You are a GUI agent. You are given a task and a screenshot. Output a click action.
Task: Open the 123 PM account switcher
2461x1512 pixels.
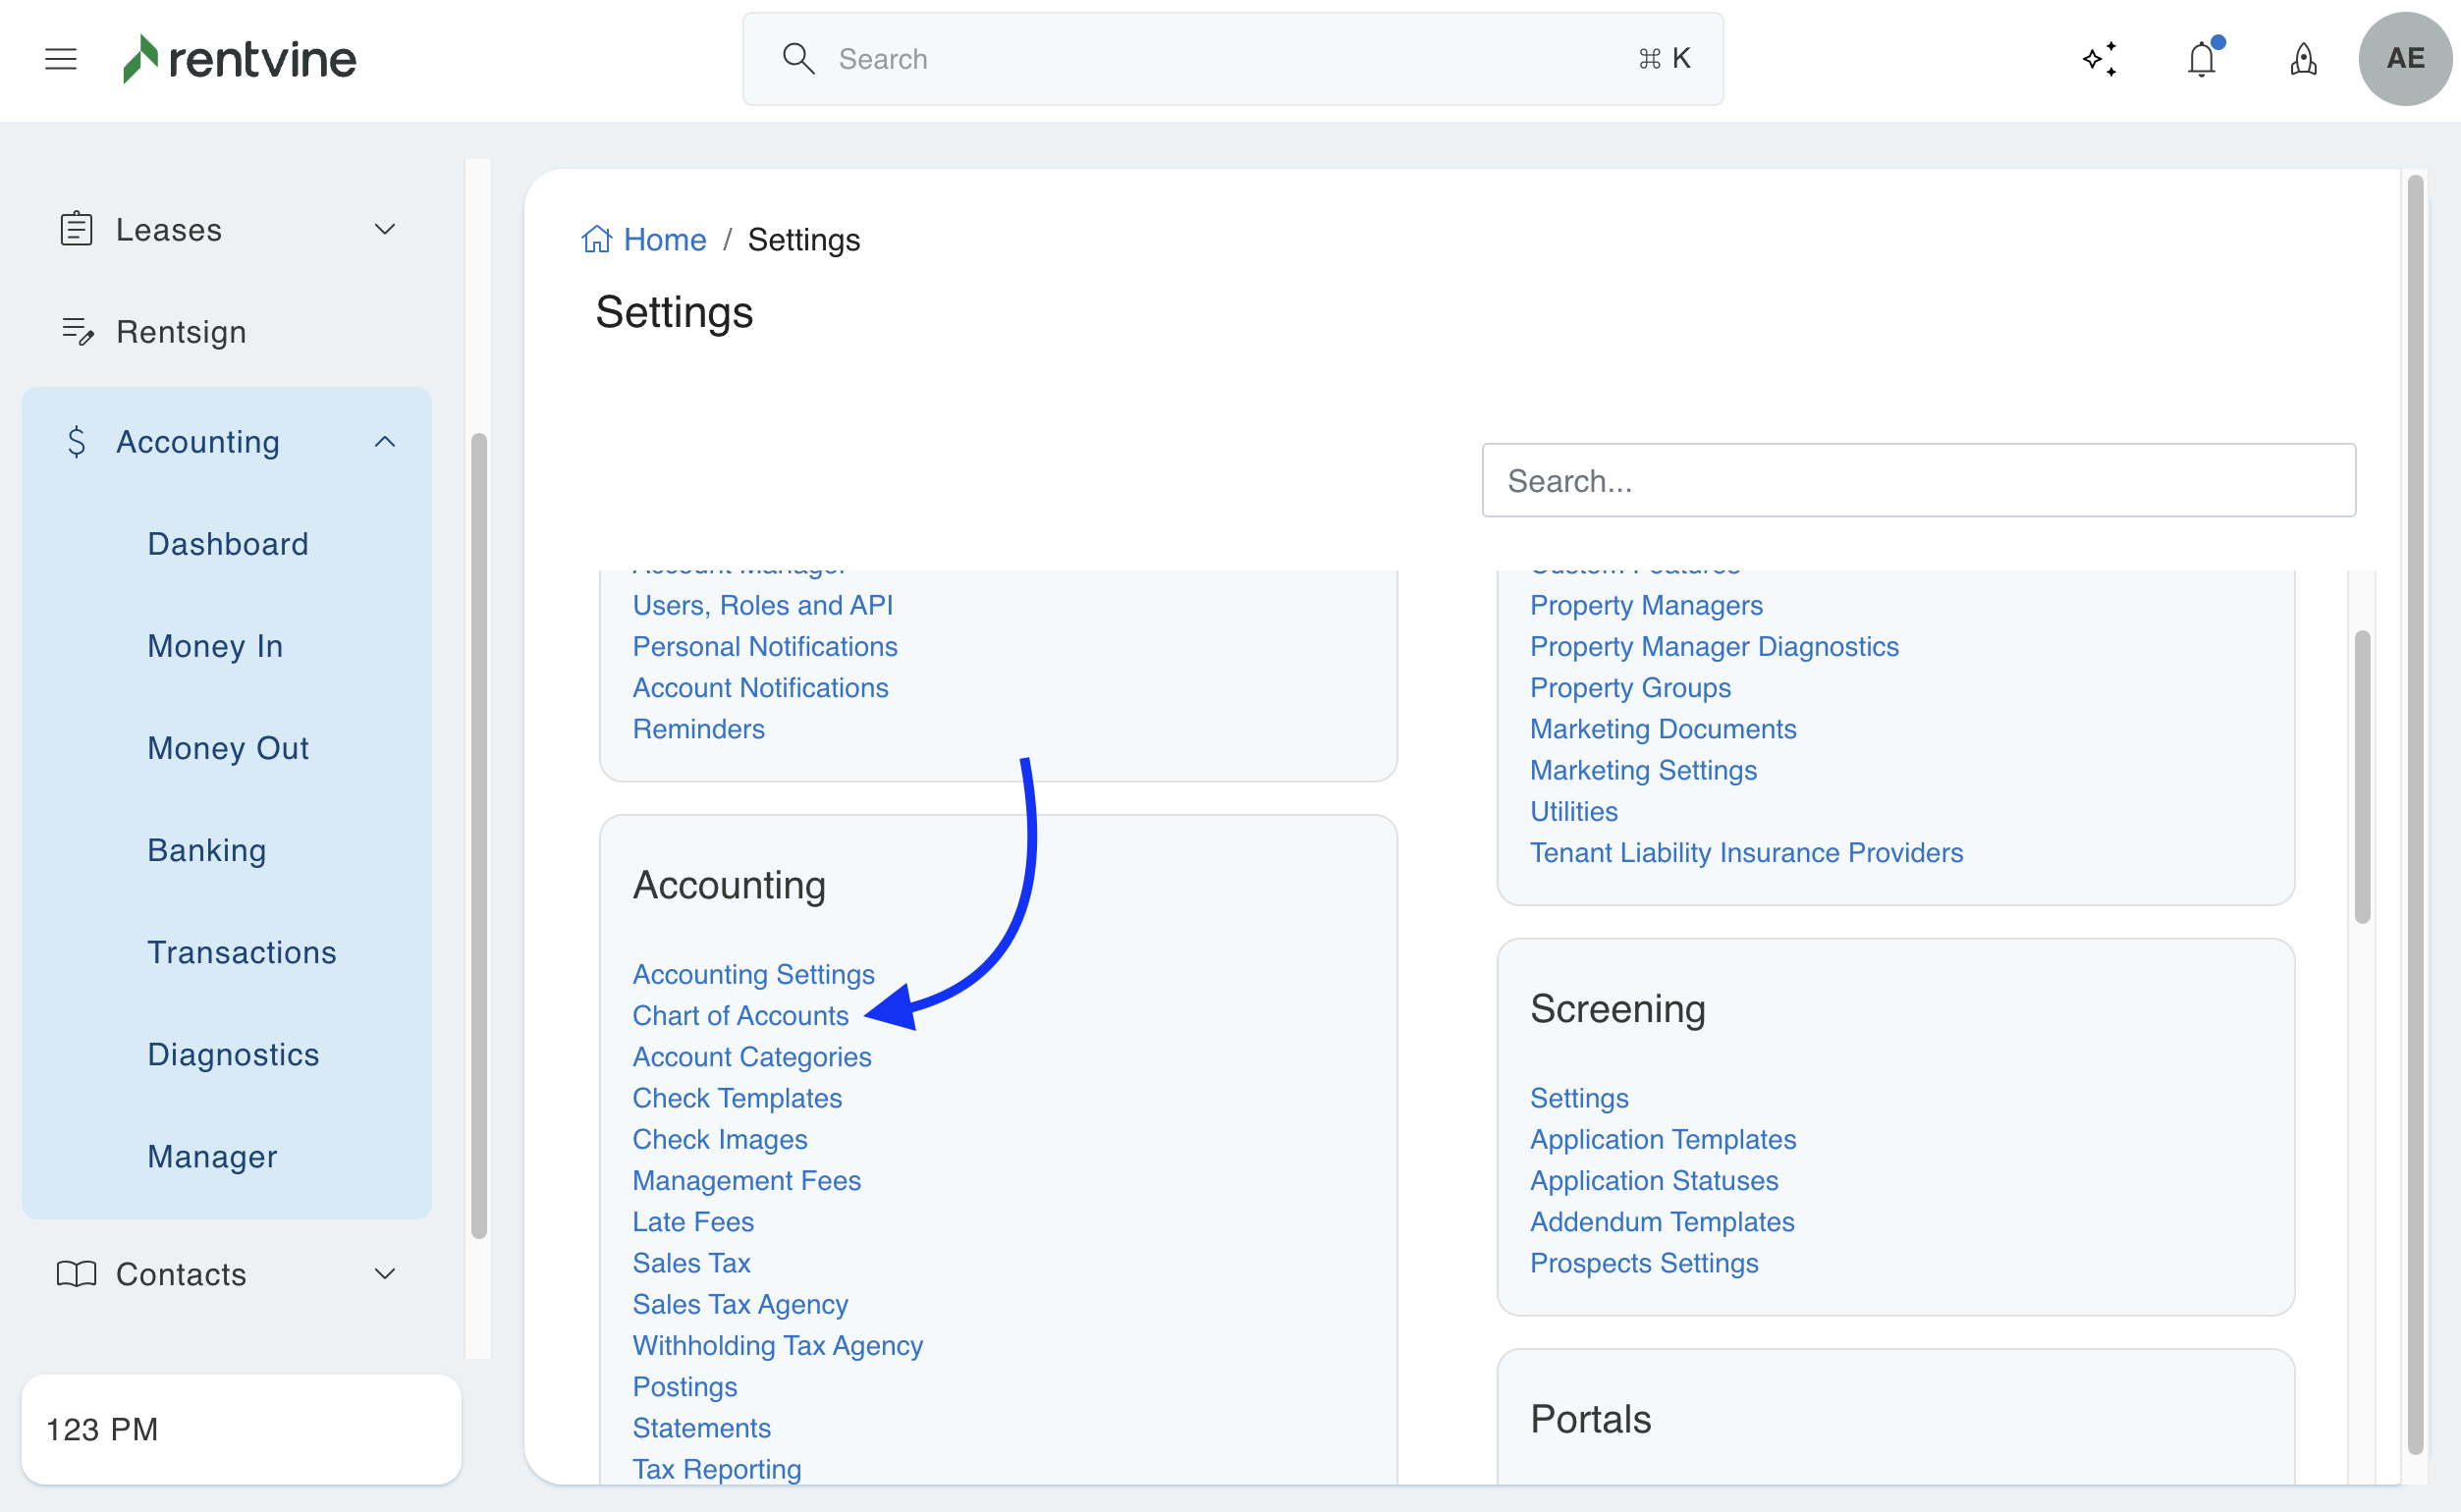pos(241,1429)
